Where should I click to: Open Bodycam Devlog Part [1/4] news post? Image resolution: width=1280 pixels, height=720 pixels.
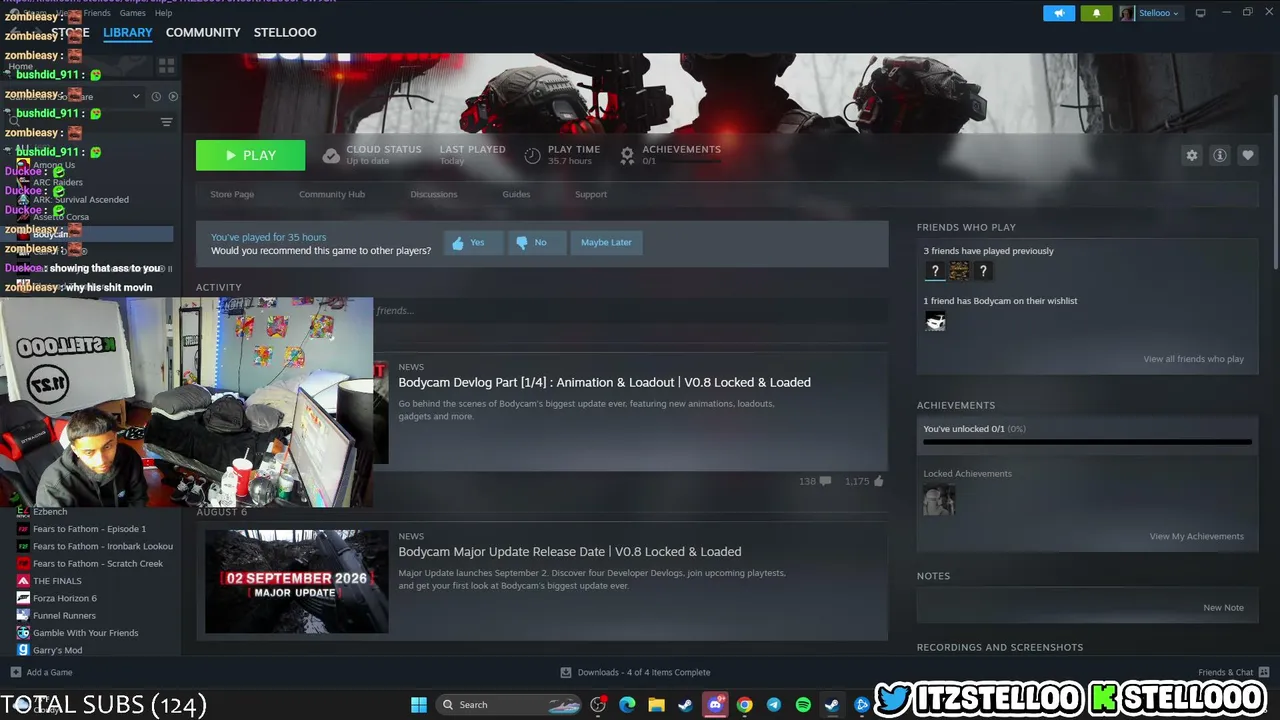pyautogui.click(x=604, y=382)
